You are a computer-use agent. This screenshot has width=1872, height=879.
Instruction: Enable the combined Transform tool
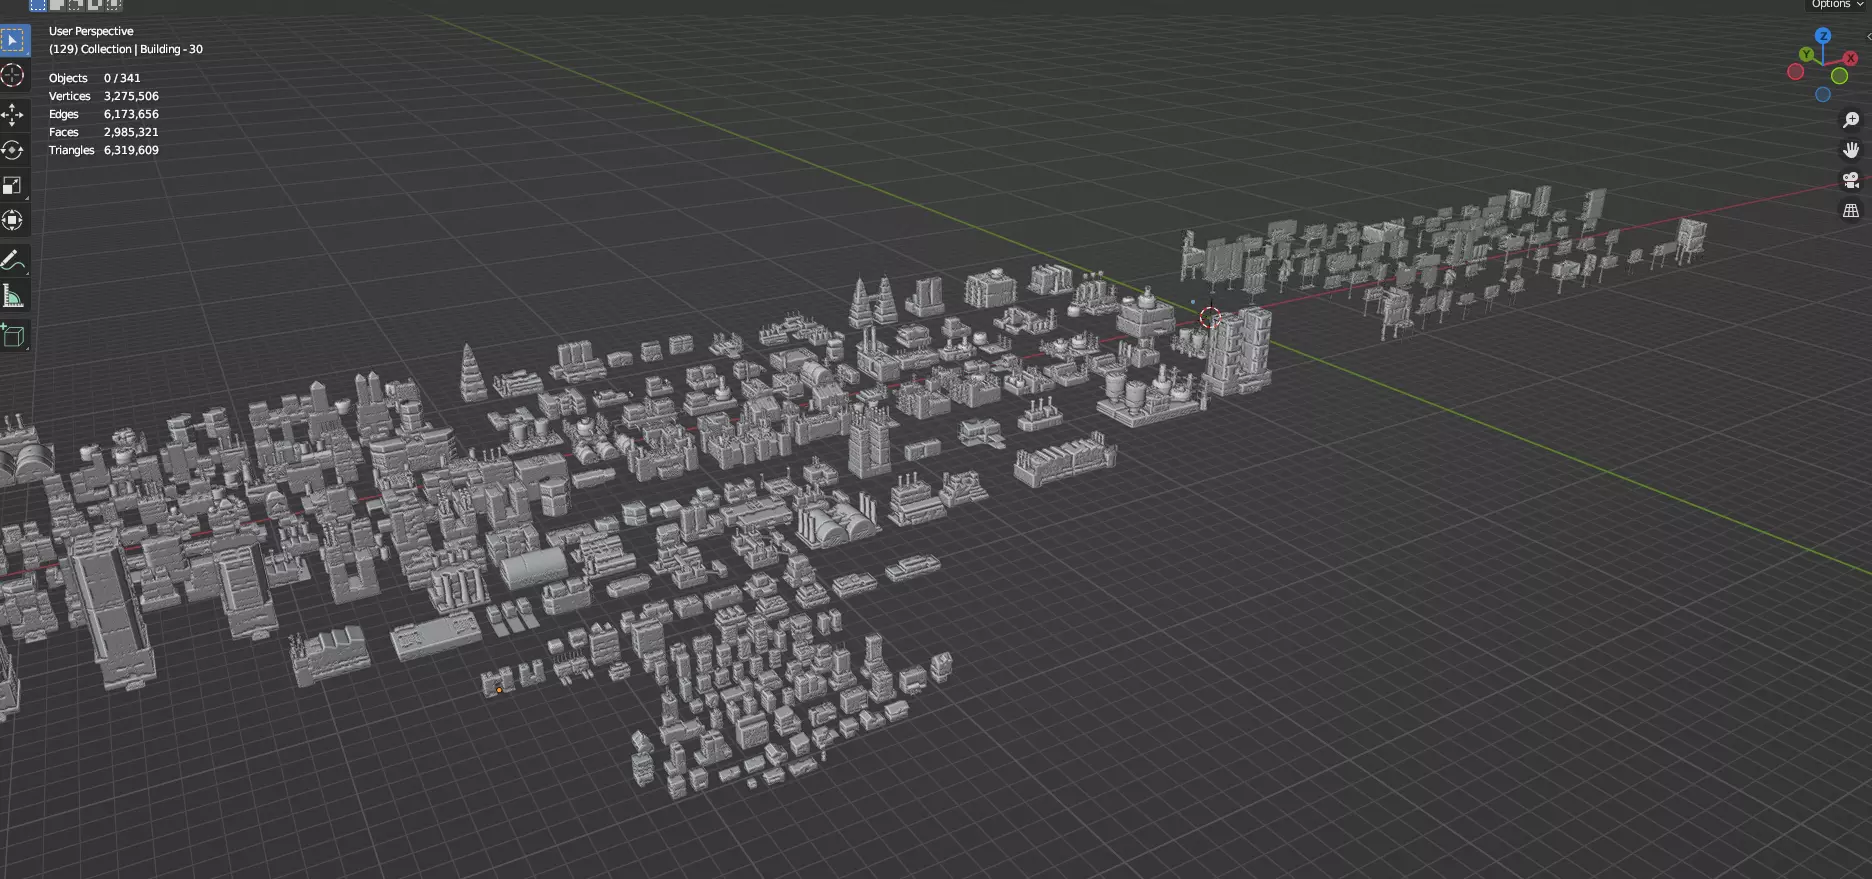13,220
